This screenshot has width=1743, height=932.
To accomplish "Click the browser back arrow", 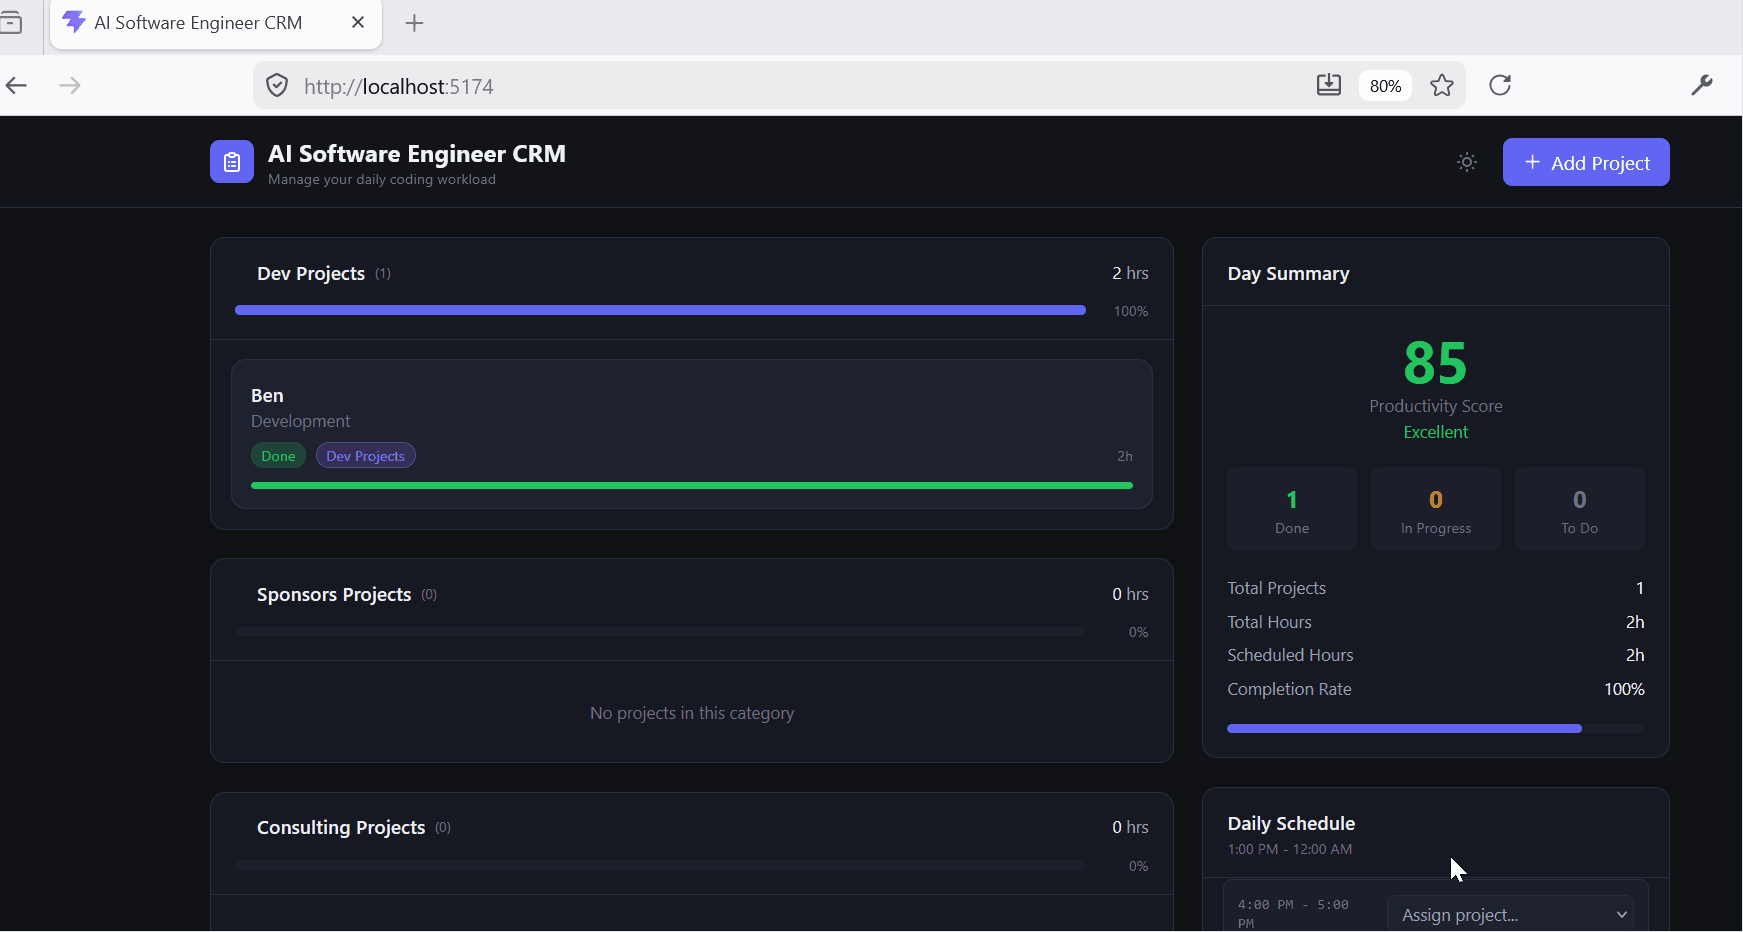I will point(17,86).
